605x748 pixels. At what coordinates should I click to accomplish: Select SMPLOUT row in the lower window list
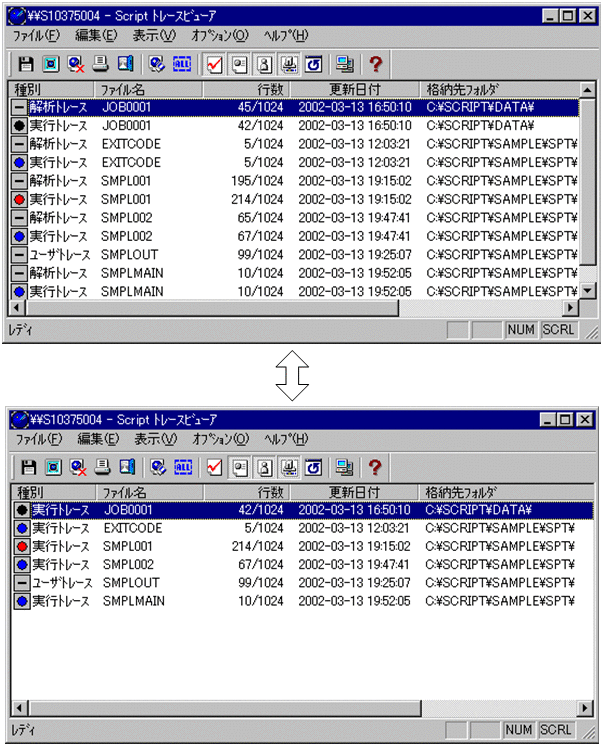pos(131,582)
